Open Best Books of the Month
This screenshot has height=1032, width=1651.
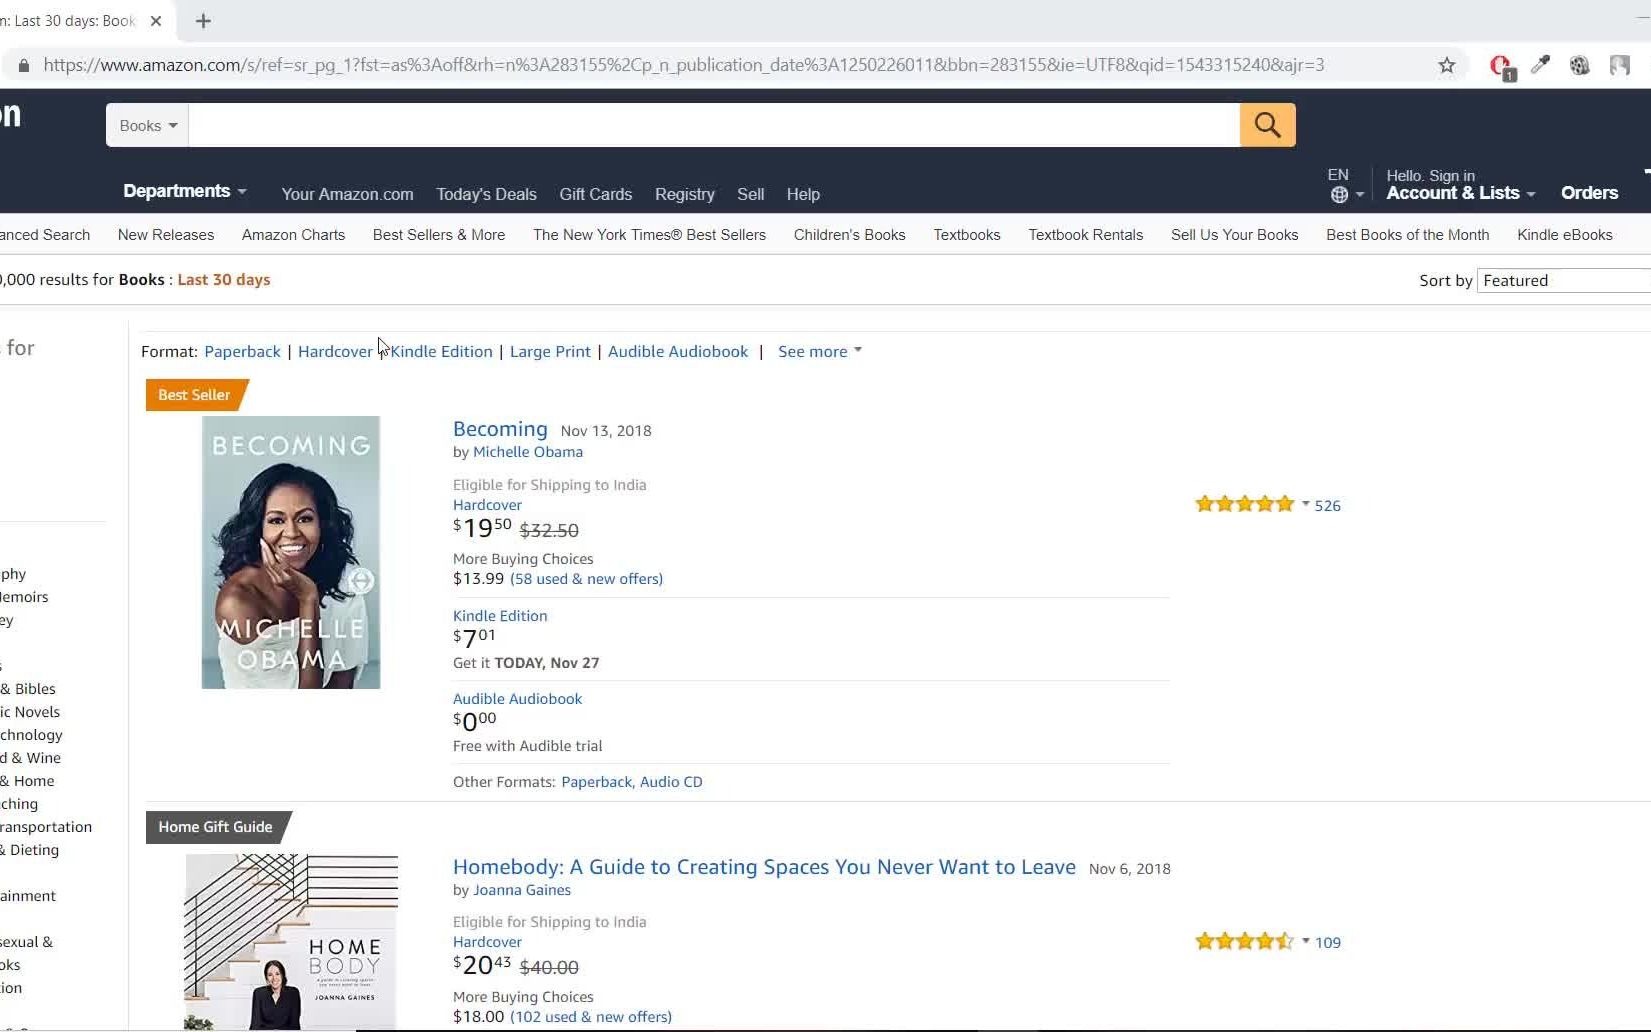coord(1408,235)
